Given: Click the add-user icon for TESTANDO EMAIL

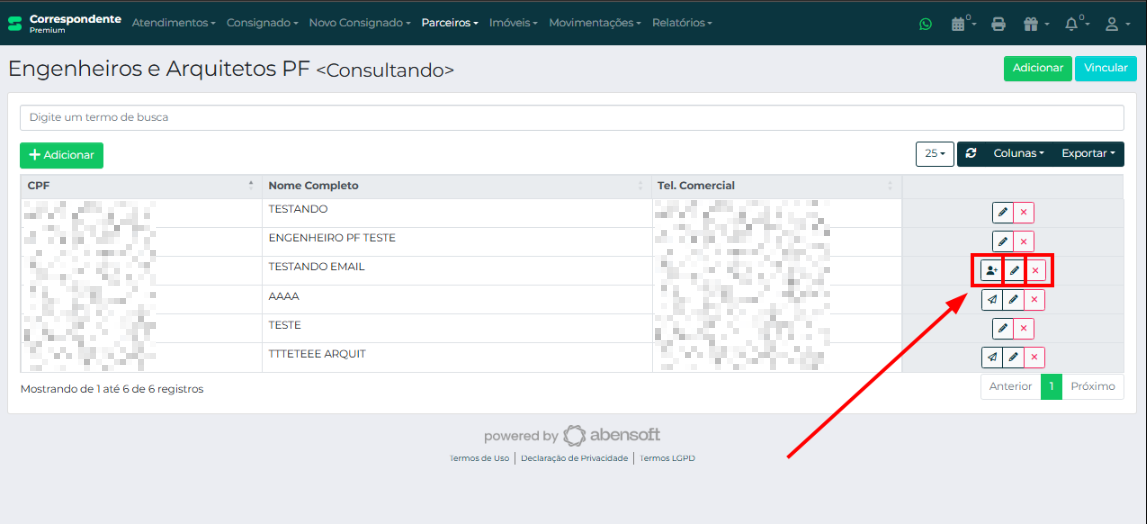Looking at the screenshot, I should click(990, 271).
